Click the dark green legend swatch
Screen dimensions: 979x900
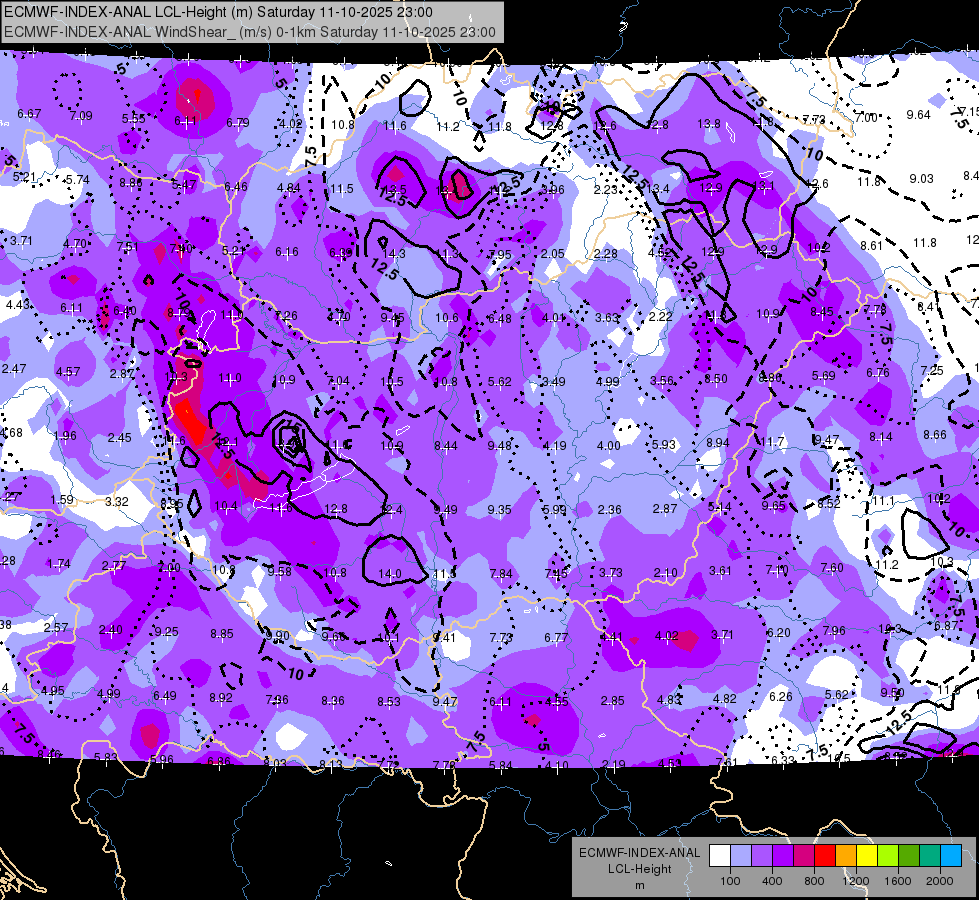pos(908,856)
